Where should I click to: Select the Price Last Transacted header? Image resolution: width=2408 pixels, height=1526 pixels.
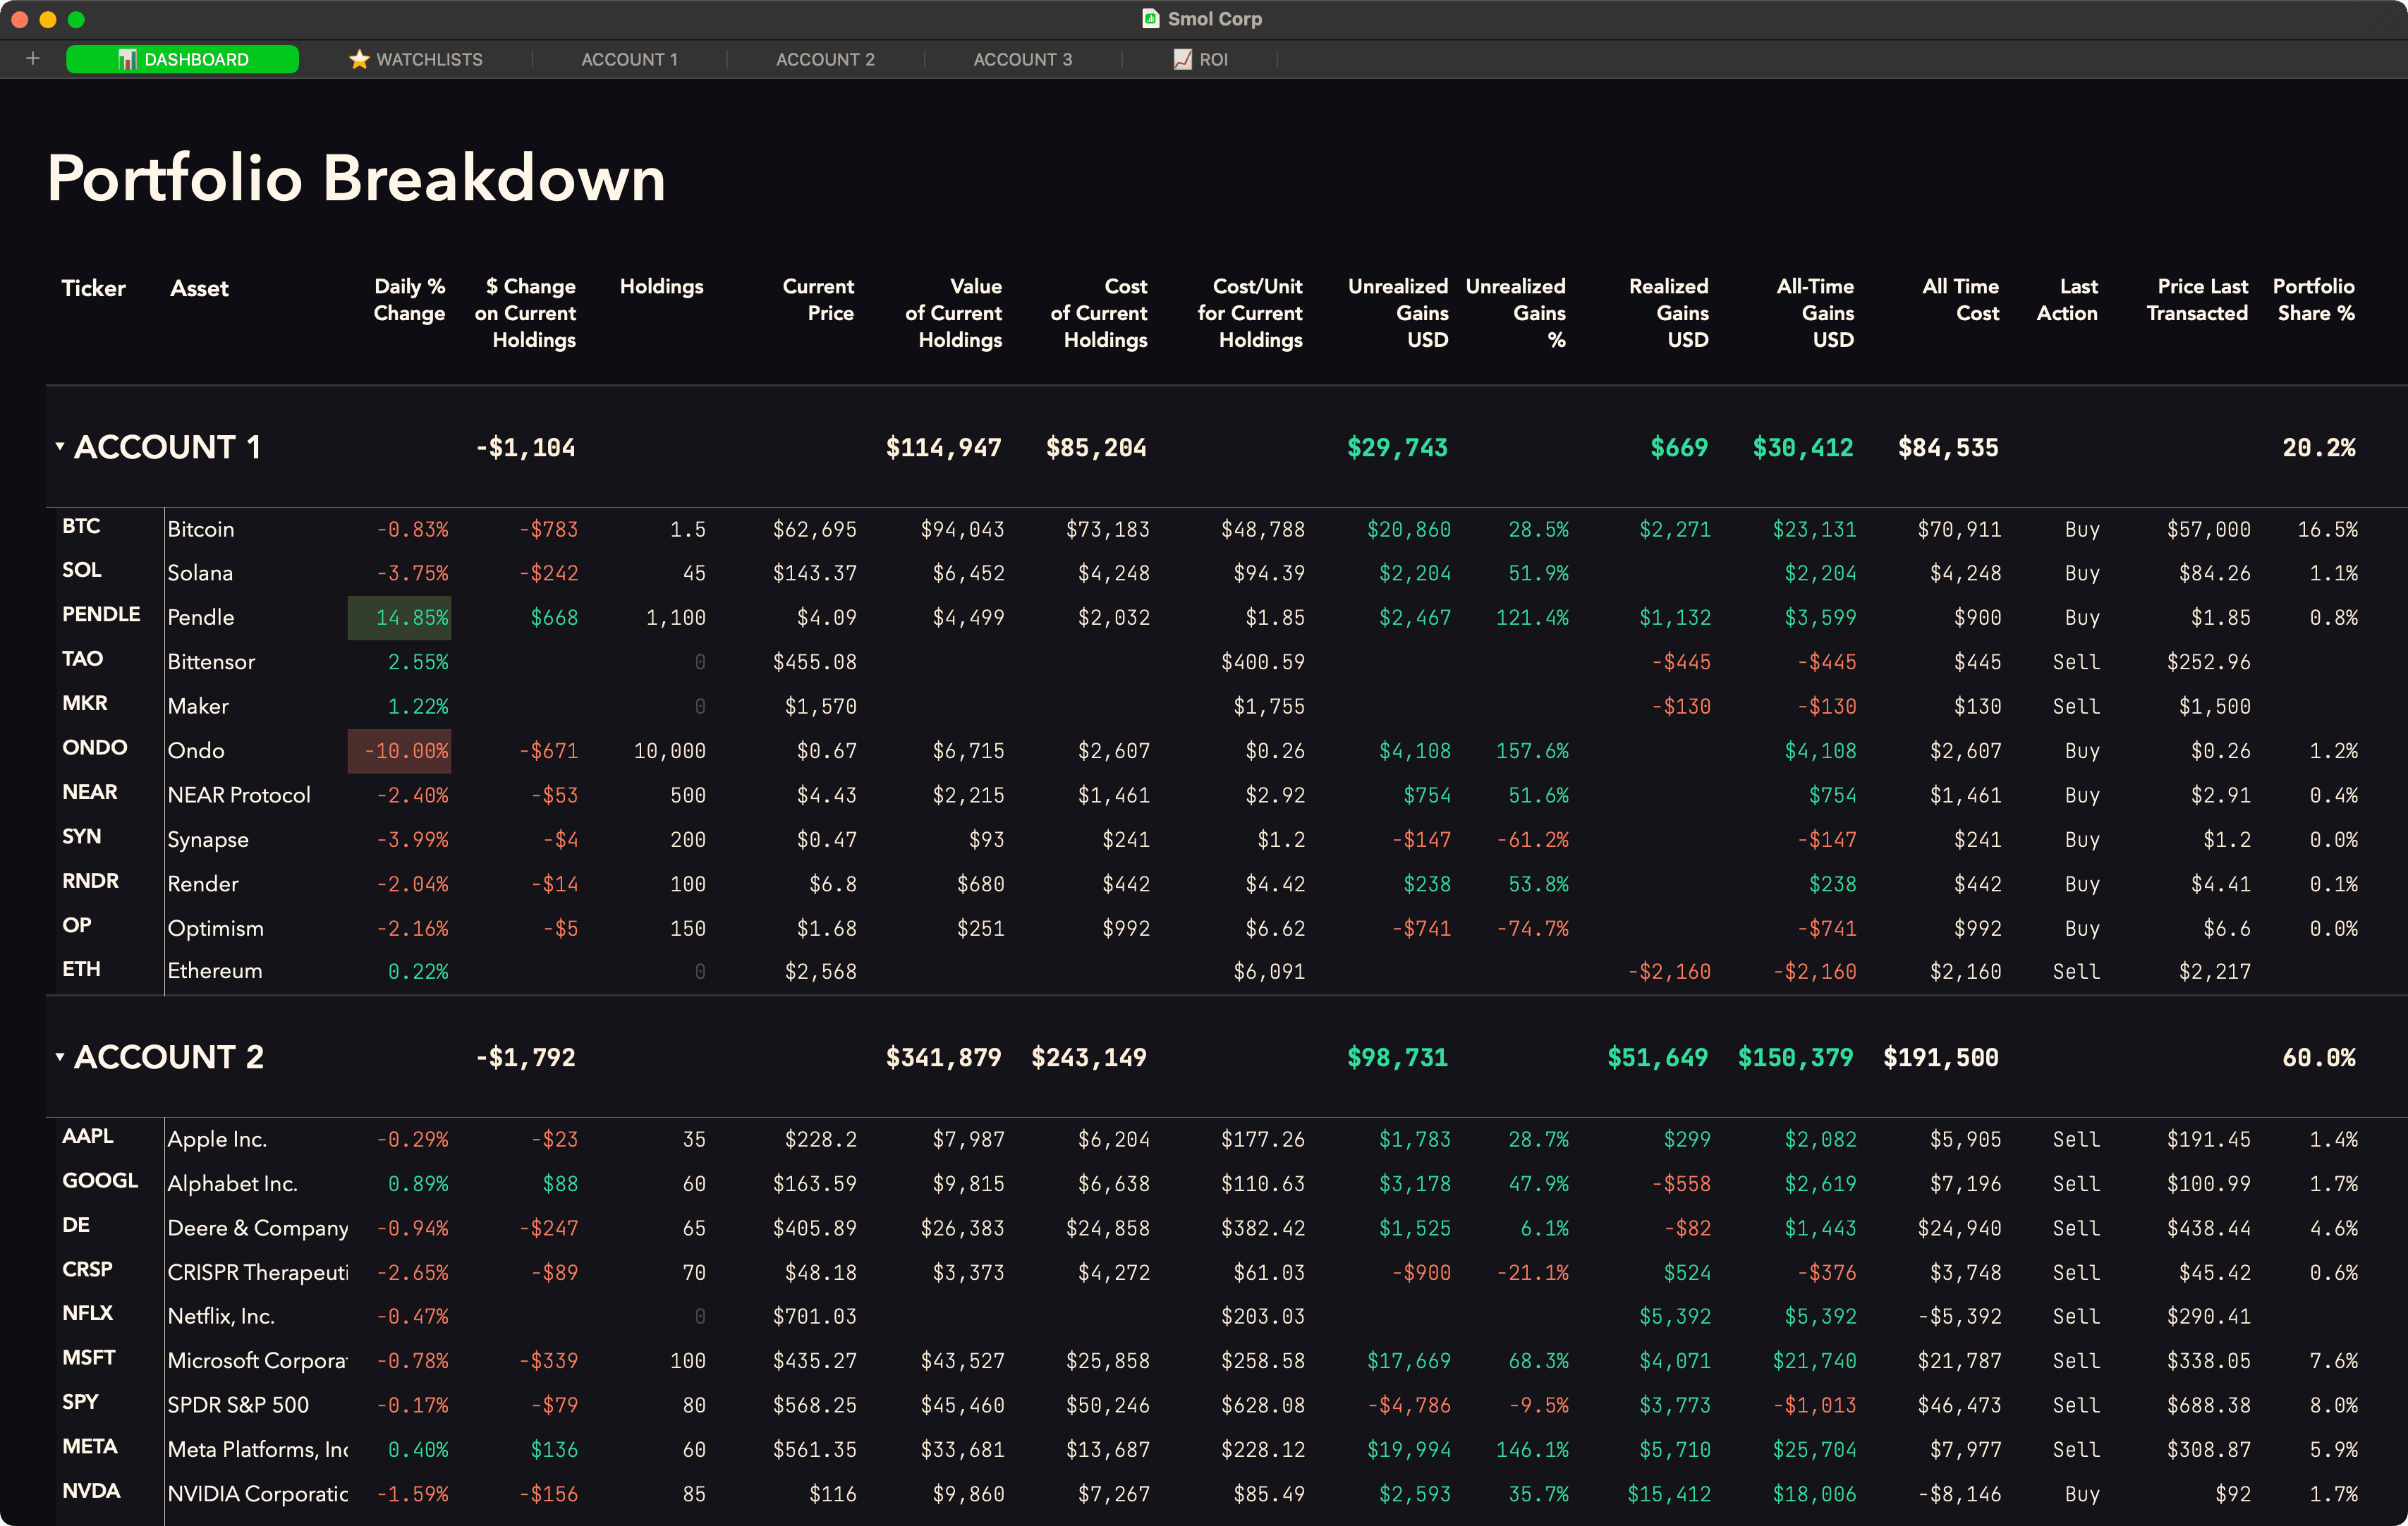click(2197, 299)
